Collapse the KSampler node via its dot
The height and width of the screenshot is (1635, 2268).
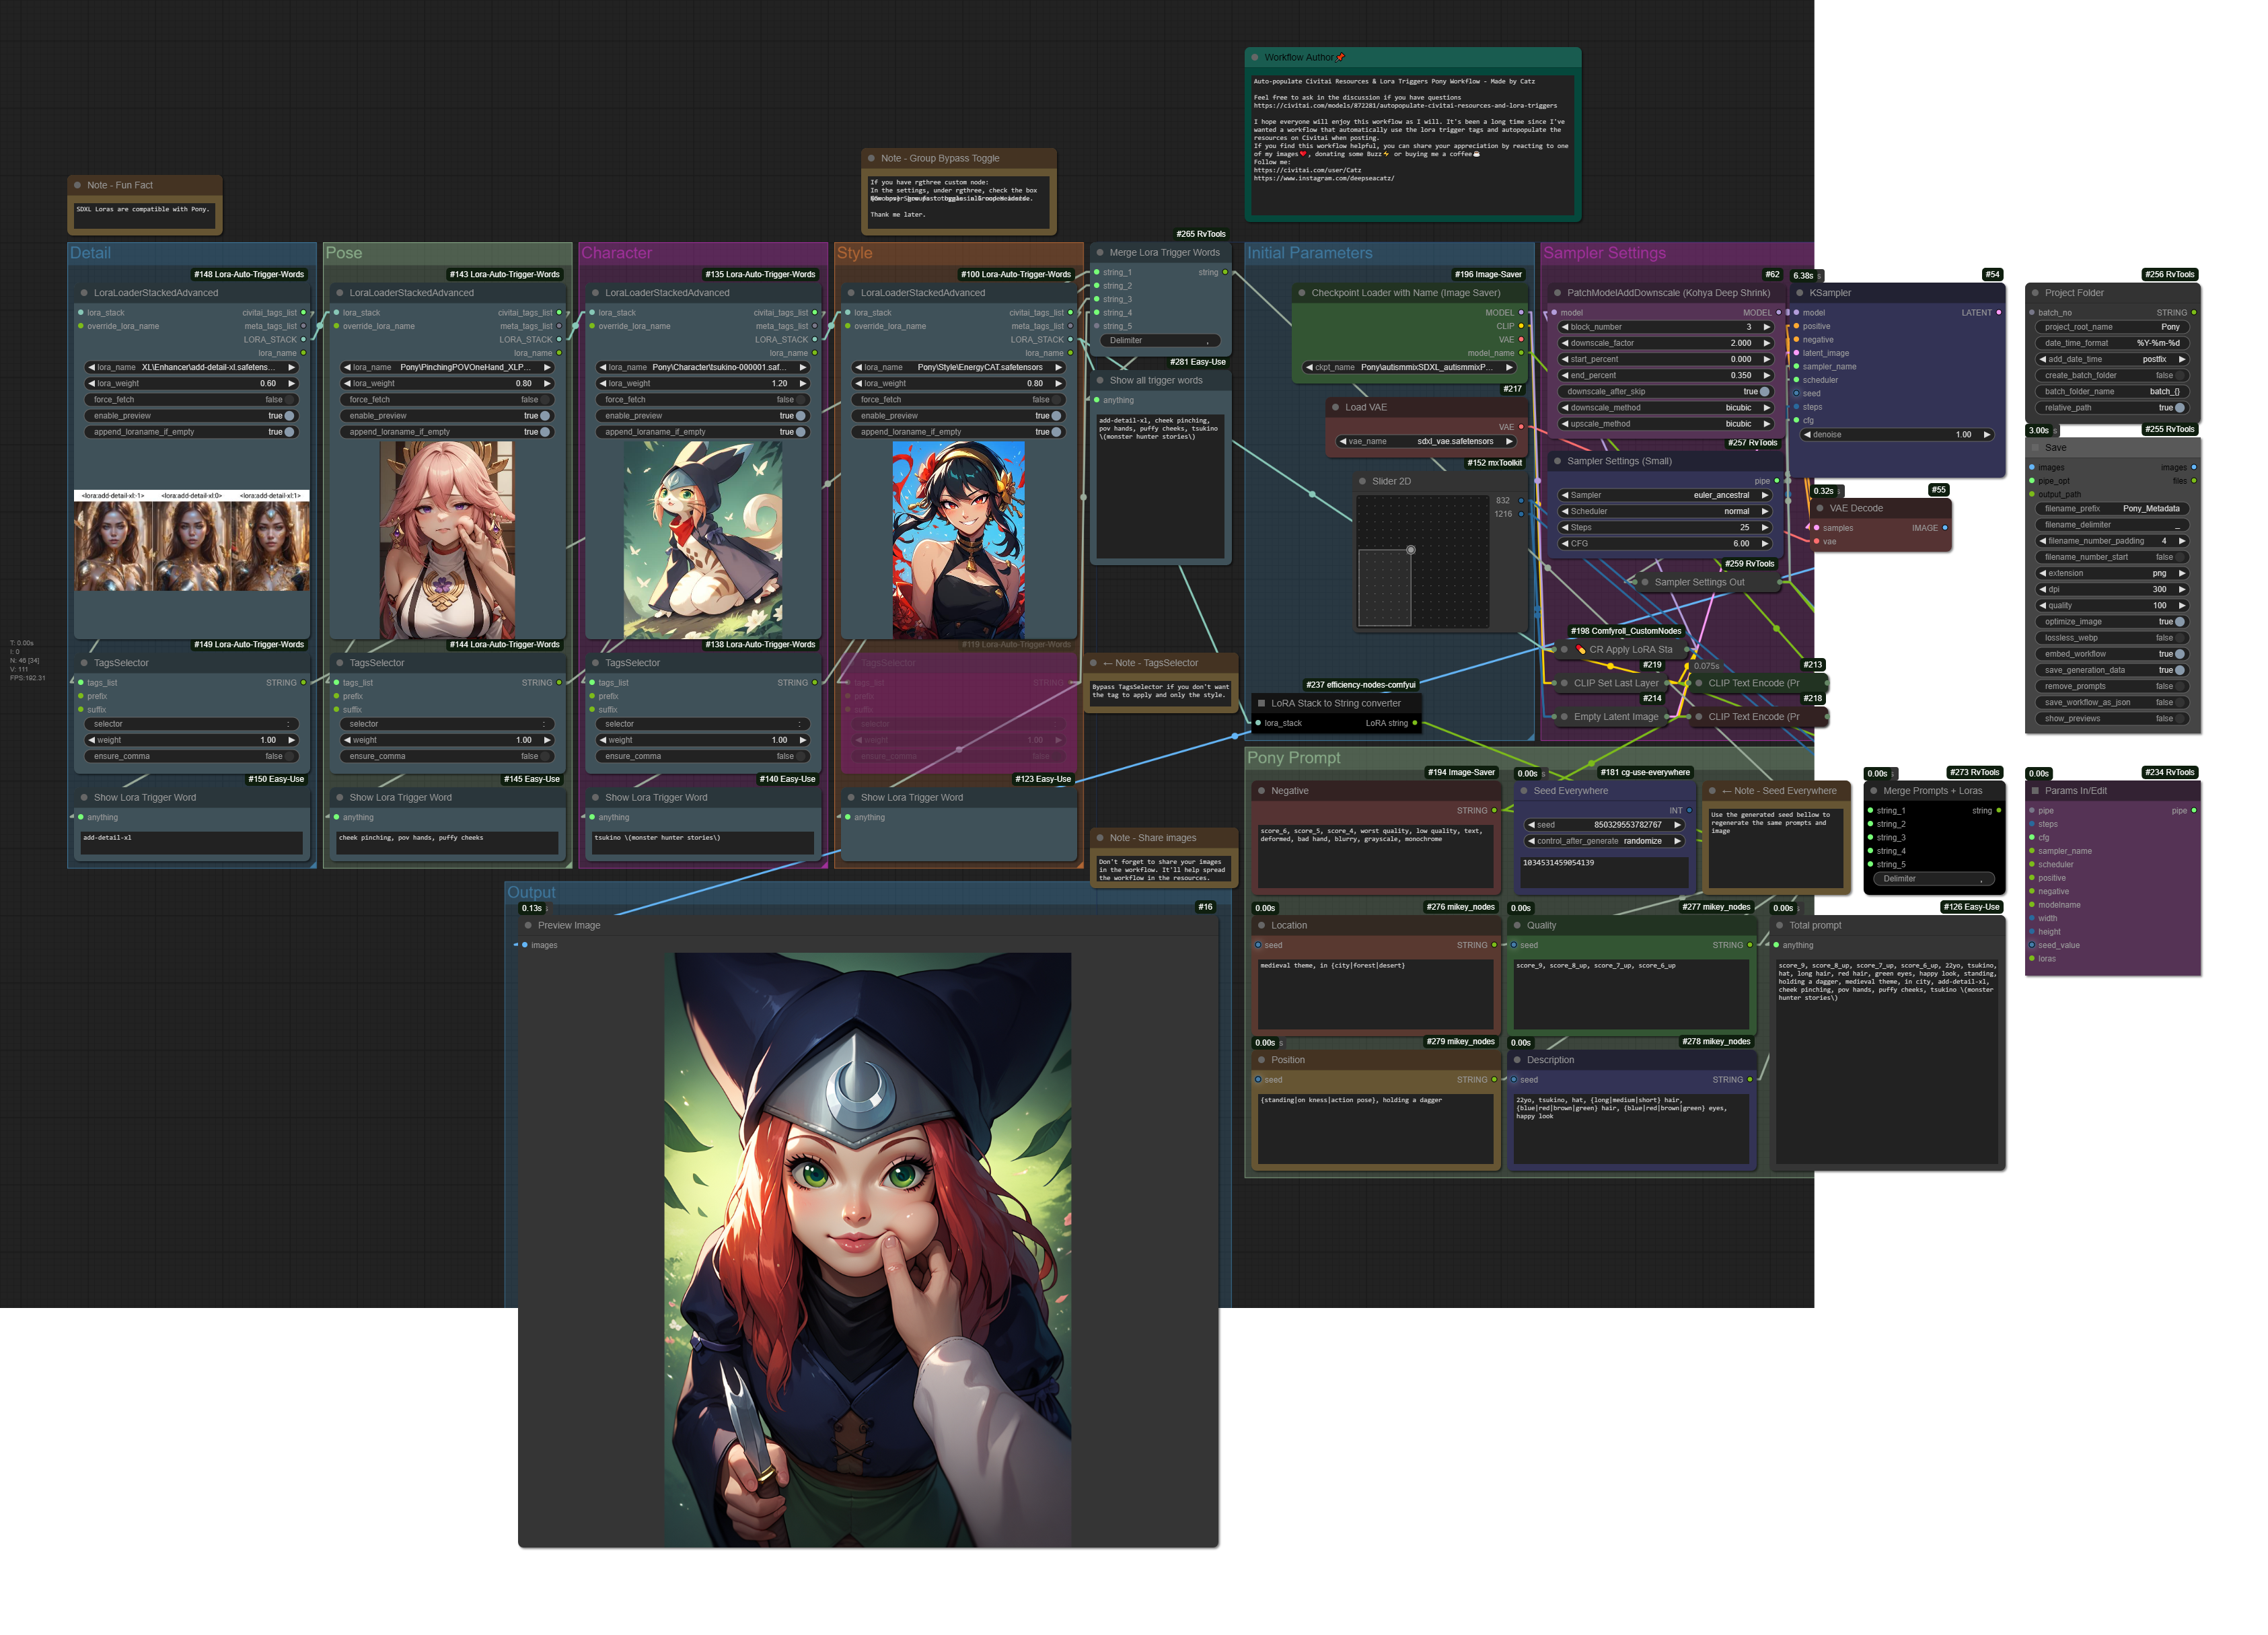[1800, 293]
